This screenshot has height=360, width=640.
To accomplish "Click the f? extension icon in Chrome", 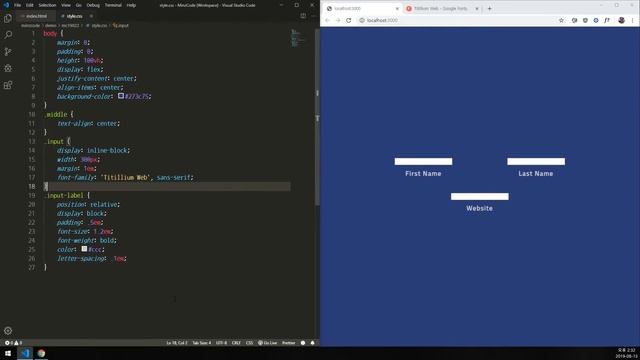I will click(x=607, y=20).
